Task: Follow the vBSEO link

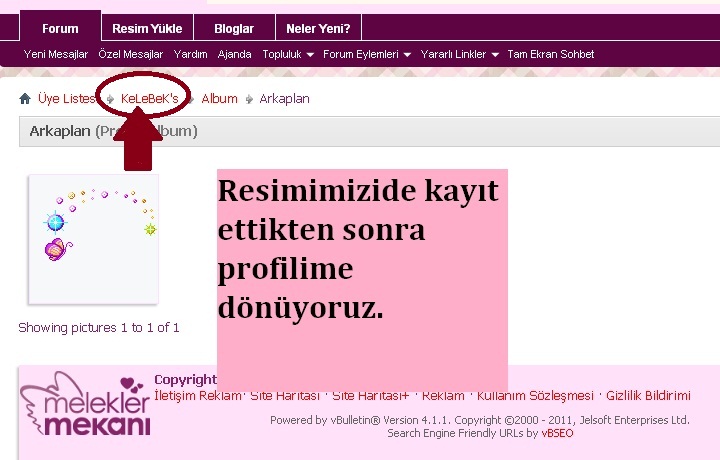Action: coord(557,433)
